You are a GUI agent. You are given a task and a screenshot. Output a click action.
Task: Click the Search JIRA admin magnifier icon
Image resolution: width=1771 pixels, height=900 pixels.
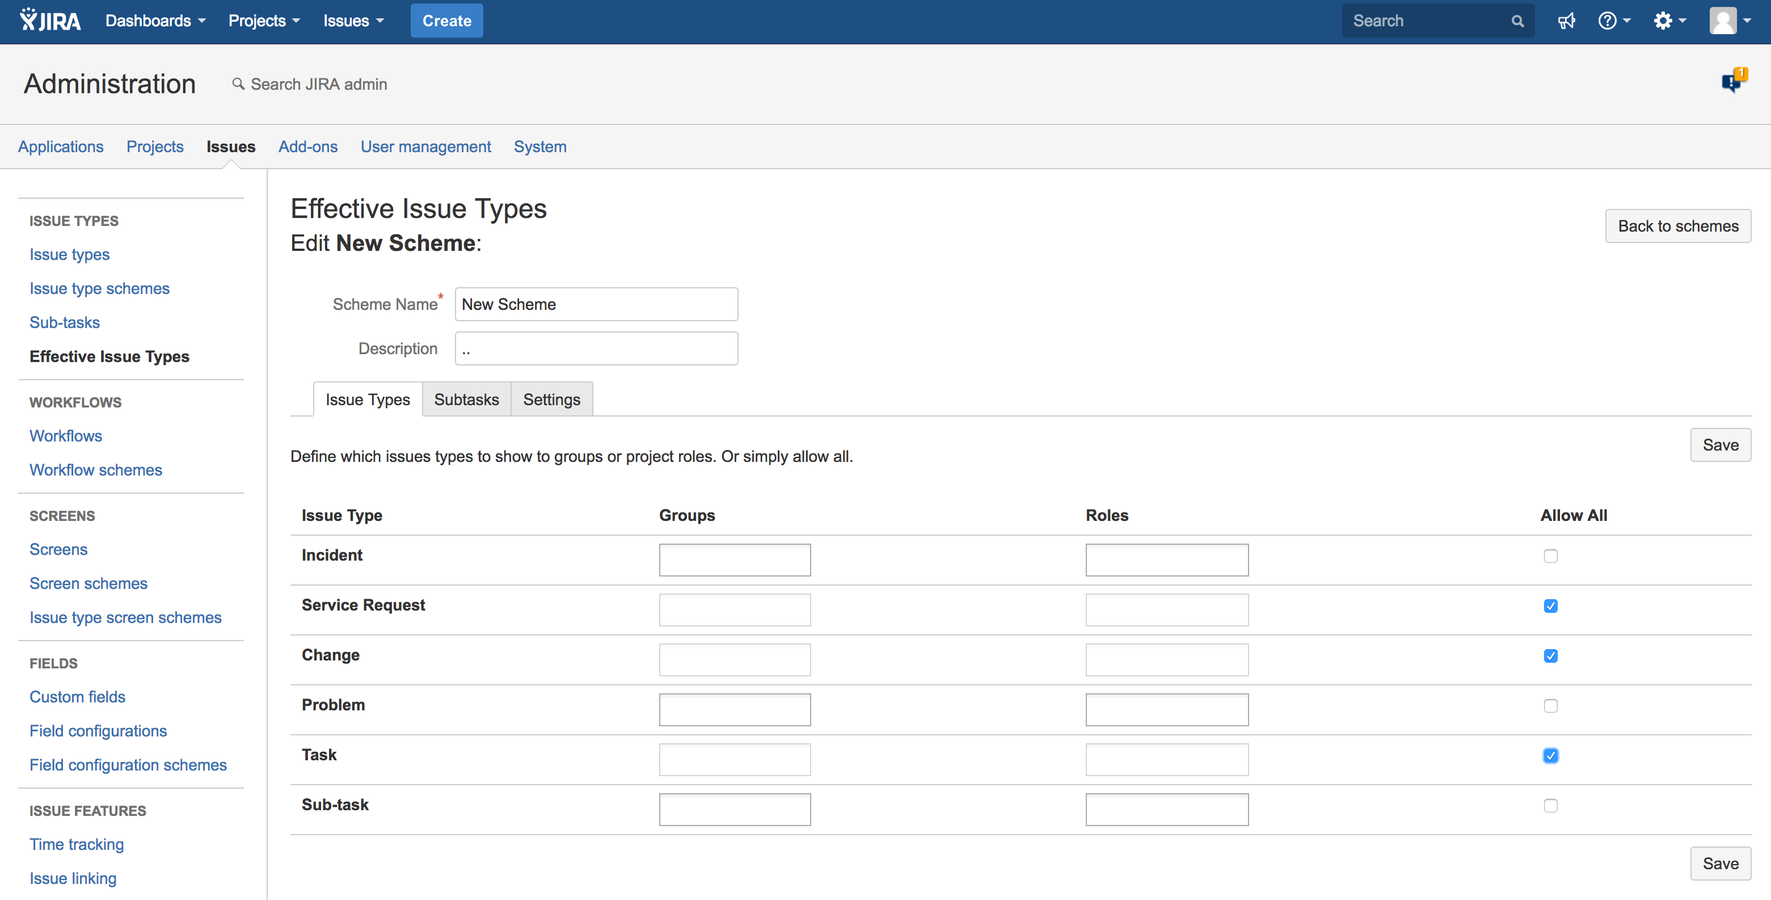[238, 84]
